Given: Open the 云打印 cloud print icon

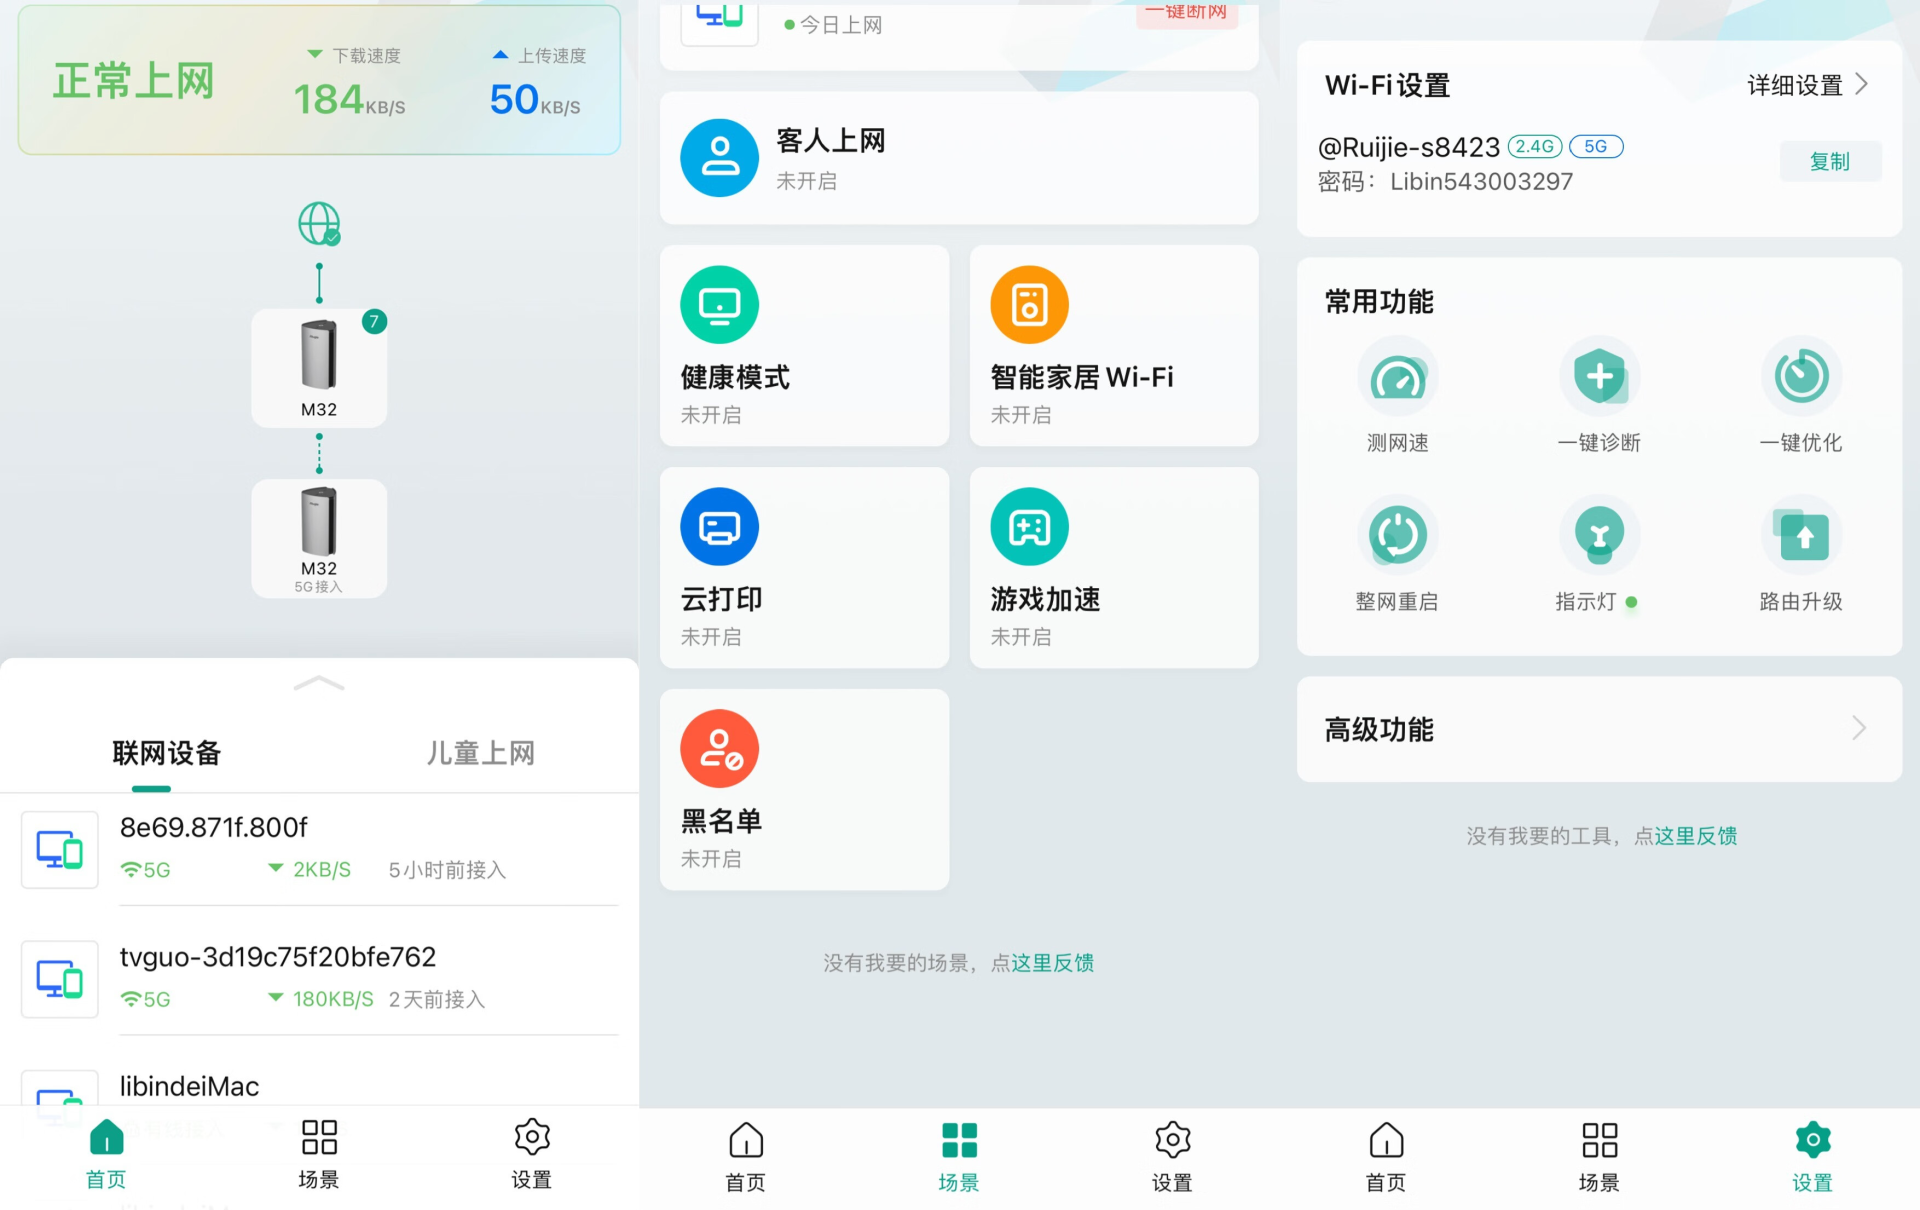Looking at the screenshot, I should pyautogui.click(x=719, y=527).
